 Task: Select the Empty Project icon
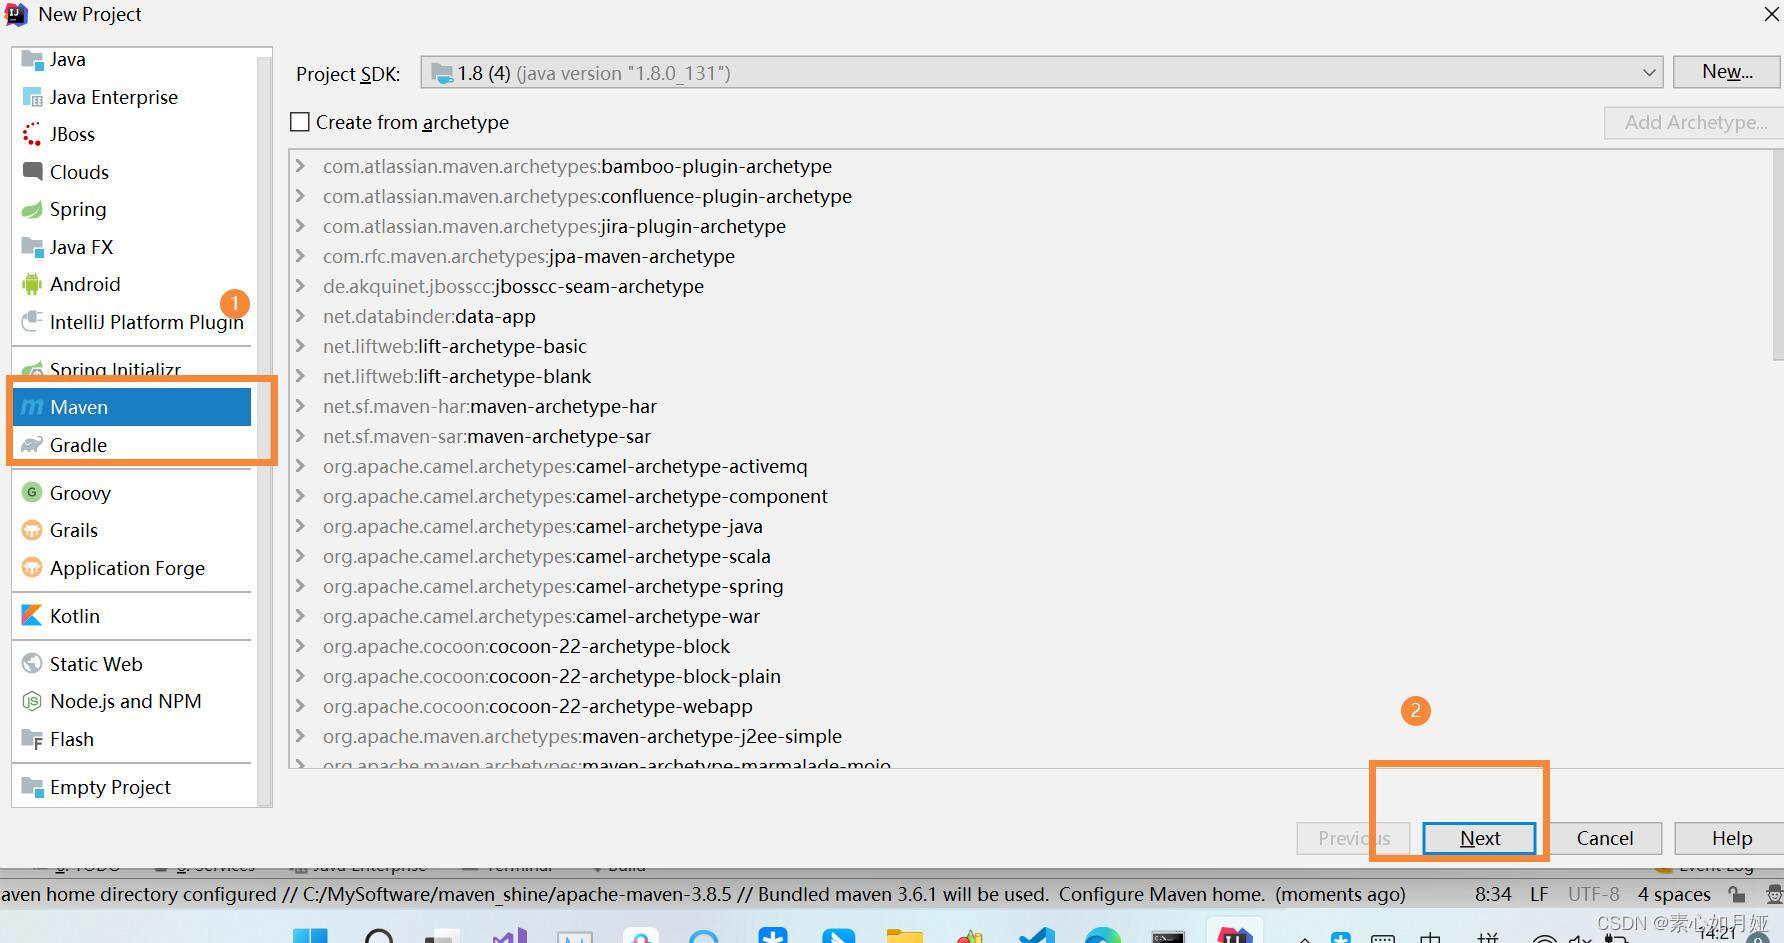click(x=32, y=787)
